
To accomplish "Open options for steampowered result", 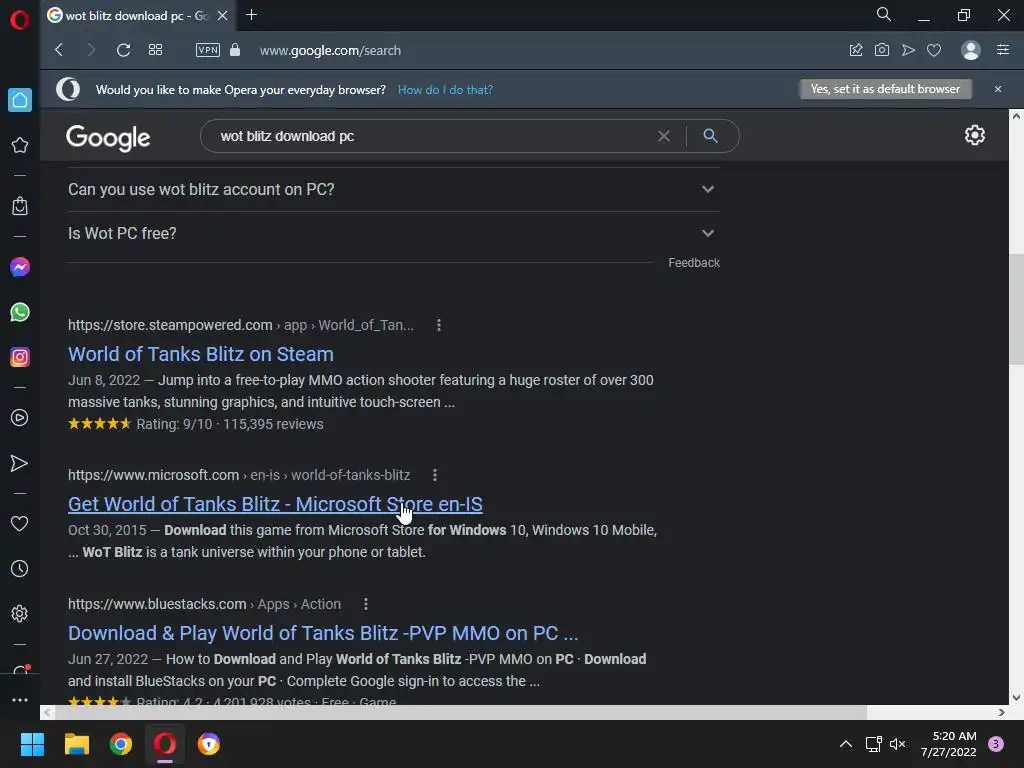I will pos(439,325).
